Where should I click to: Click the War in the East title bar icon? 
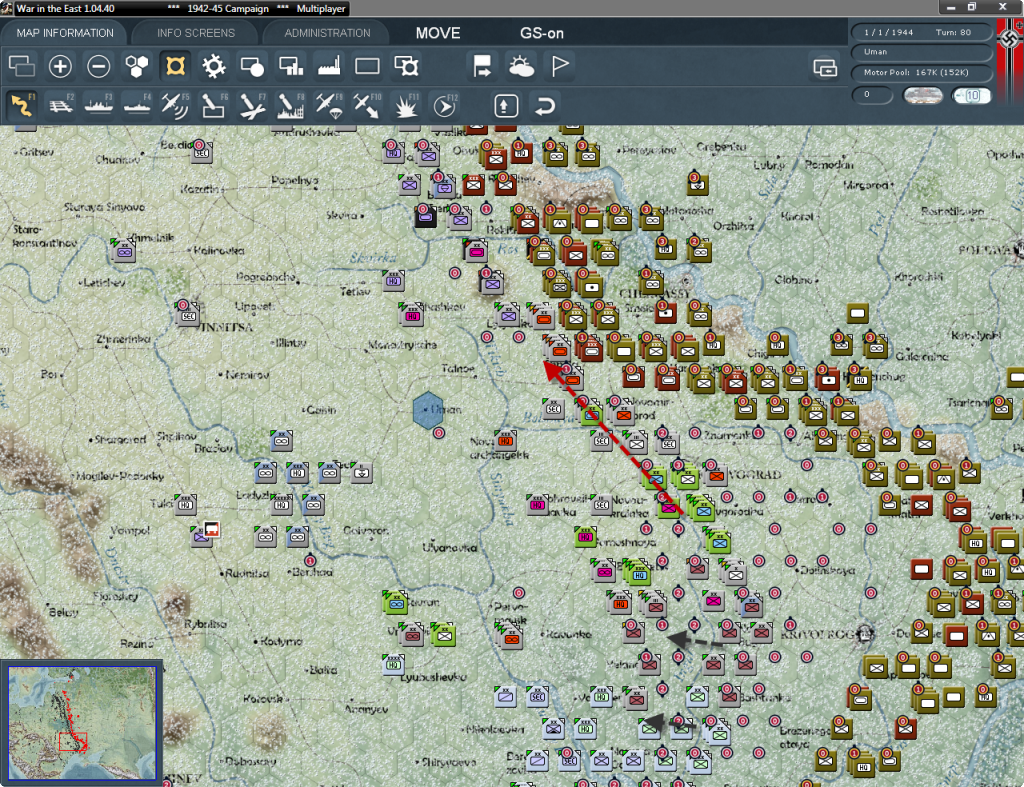7,8
